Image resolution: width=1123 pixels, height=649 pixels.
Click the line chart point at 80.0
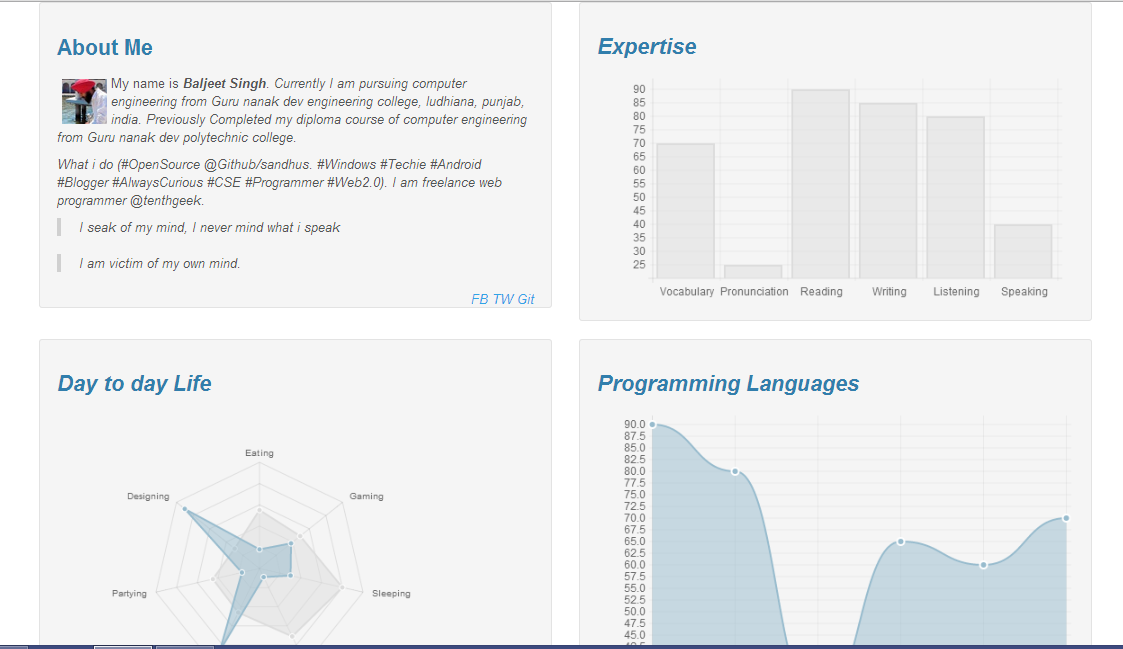pos(735,471)
